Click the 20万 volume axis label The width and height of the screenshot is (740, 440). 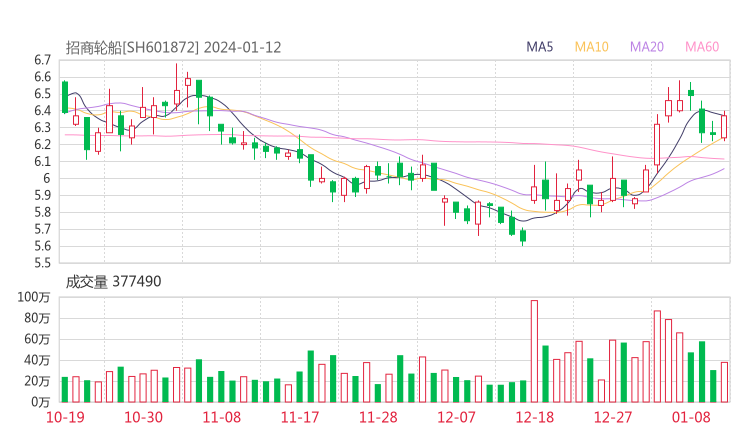click(37, 381)
